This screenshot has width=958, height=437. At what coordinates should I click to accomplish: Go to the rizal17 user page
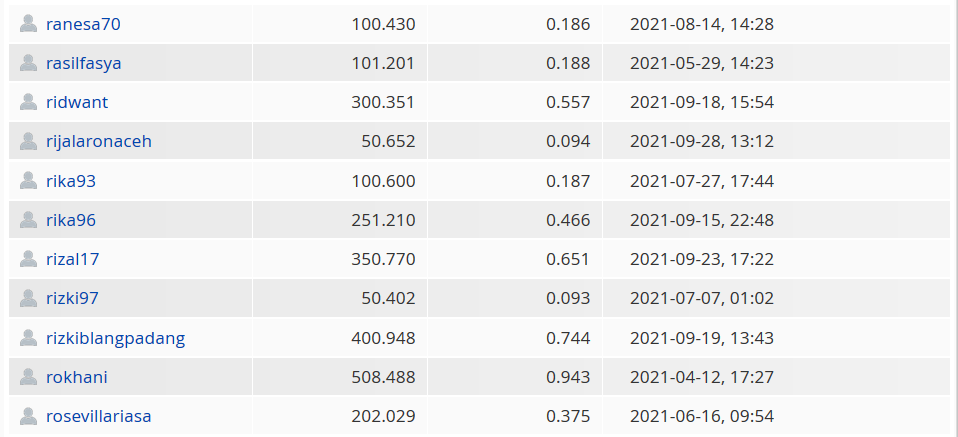pyautogui.click(x=73, y=259)
